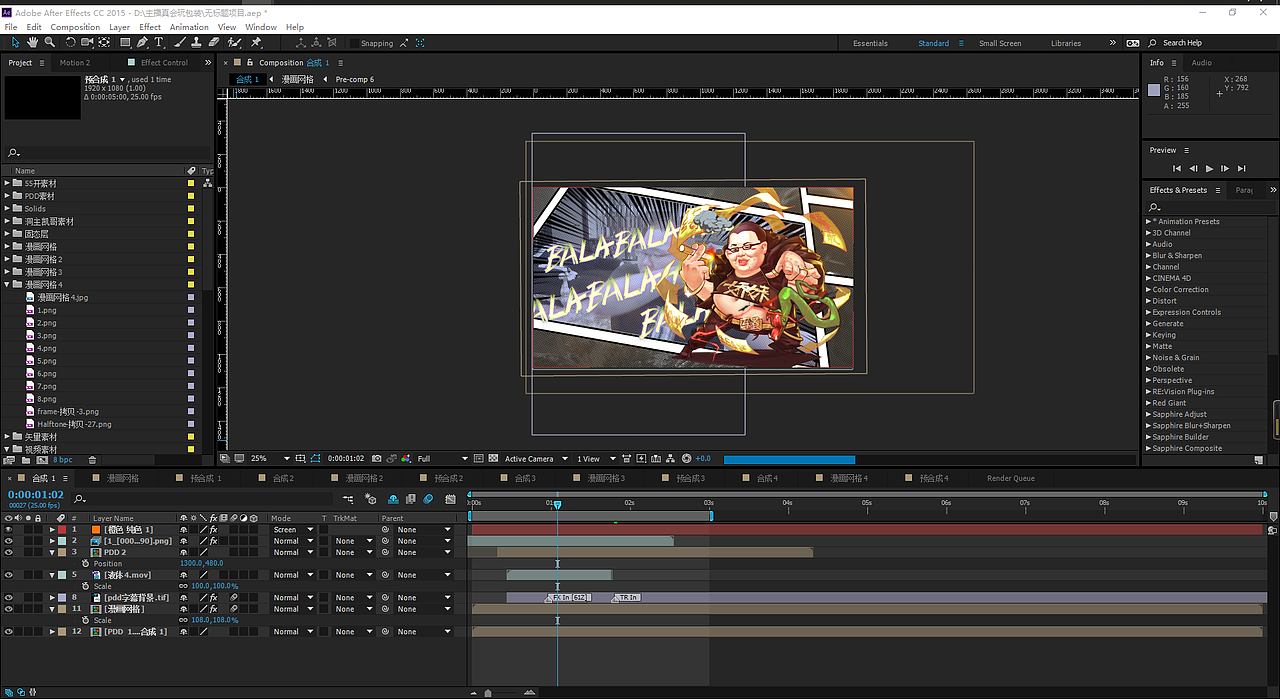
Task: Select the Small Screen workspace
Action: click(1000, 43)
